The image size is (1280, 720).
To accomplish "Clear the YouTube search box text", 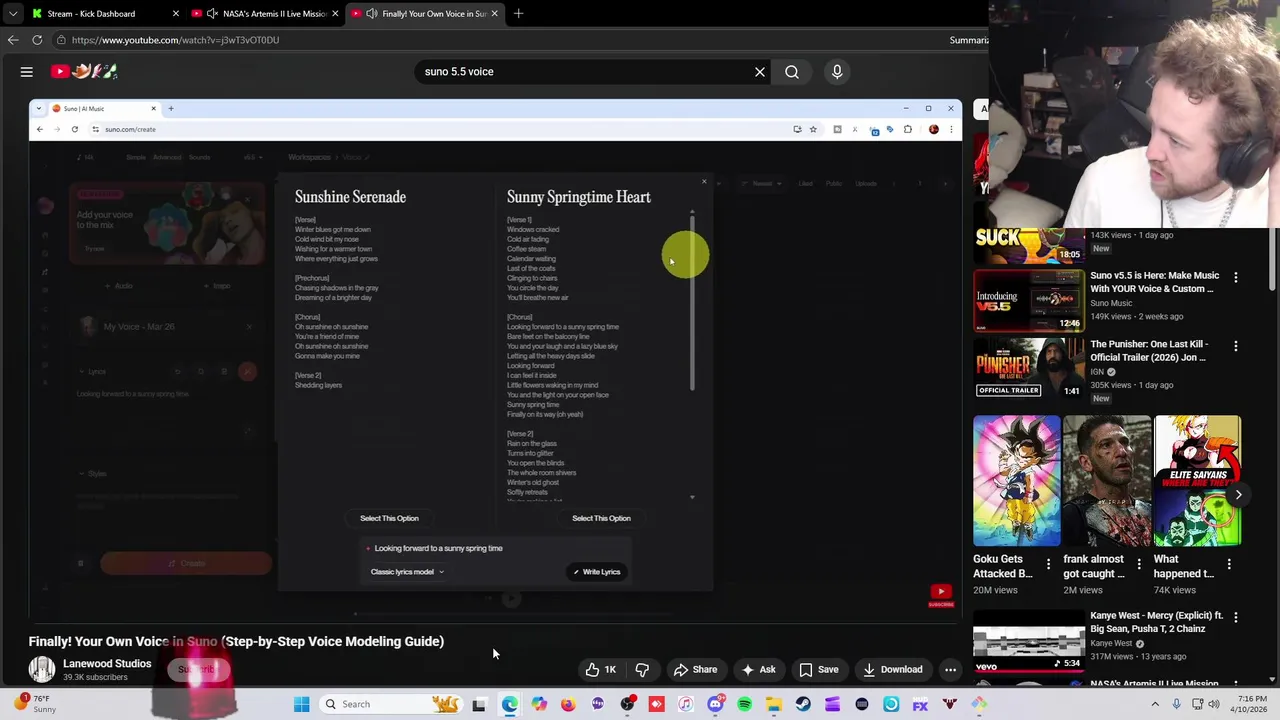I will 760,72.
